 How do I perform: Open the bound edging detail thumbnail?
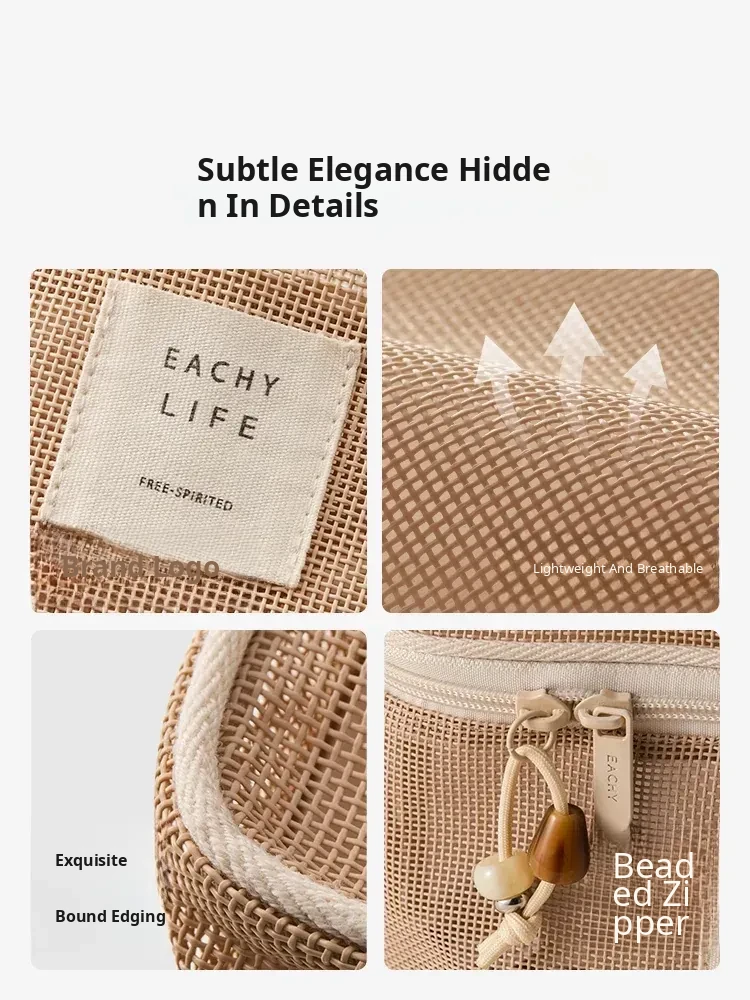click(198, 800)
